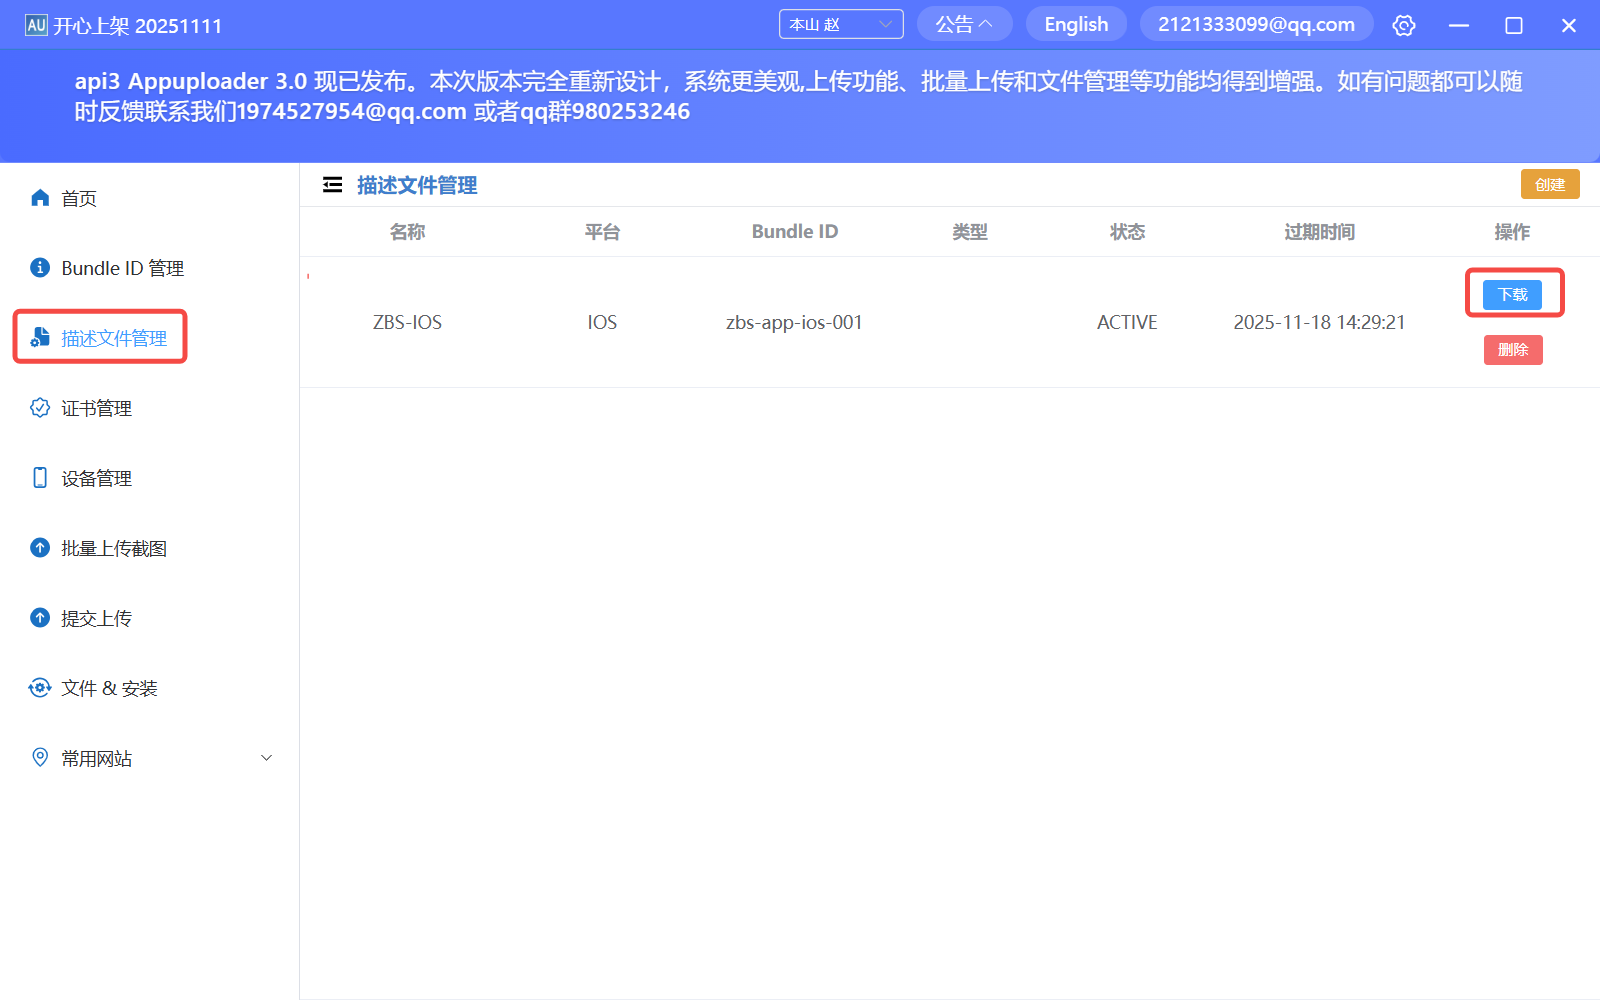Select the 首页 home icon in sidebar
This screenshot has height=1000, width=1600.
tap(39, 197)
